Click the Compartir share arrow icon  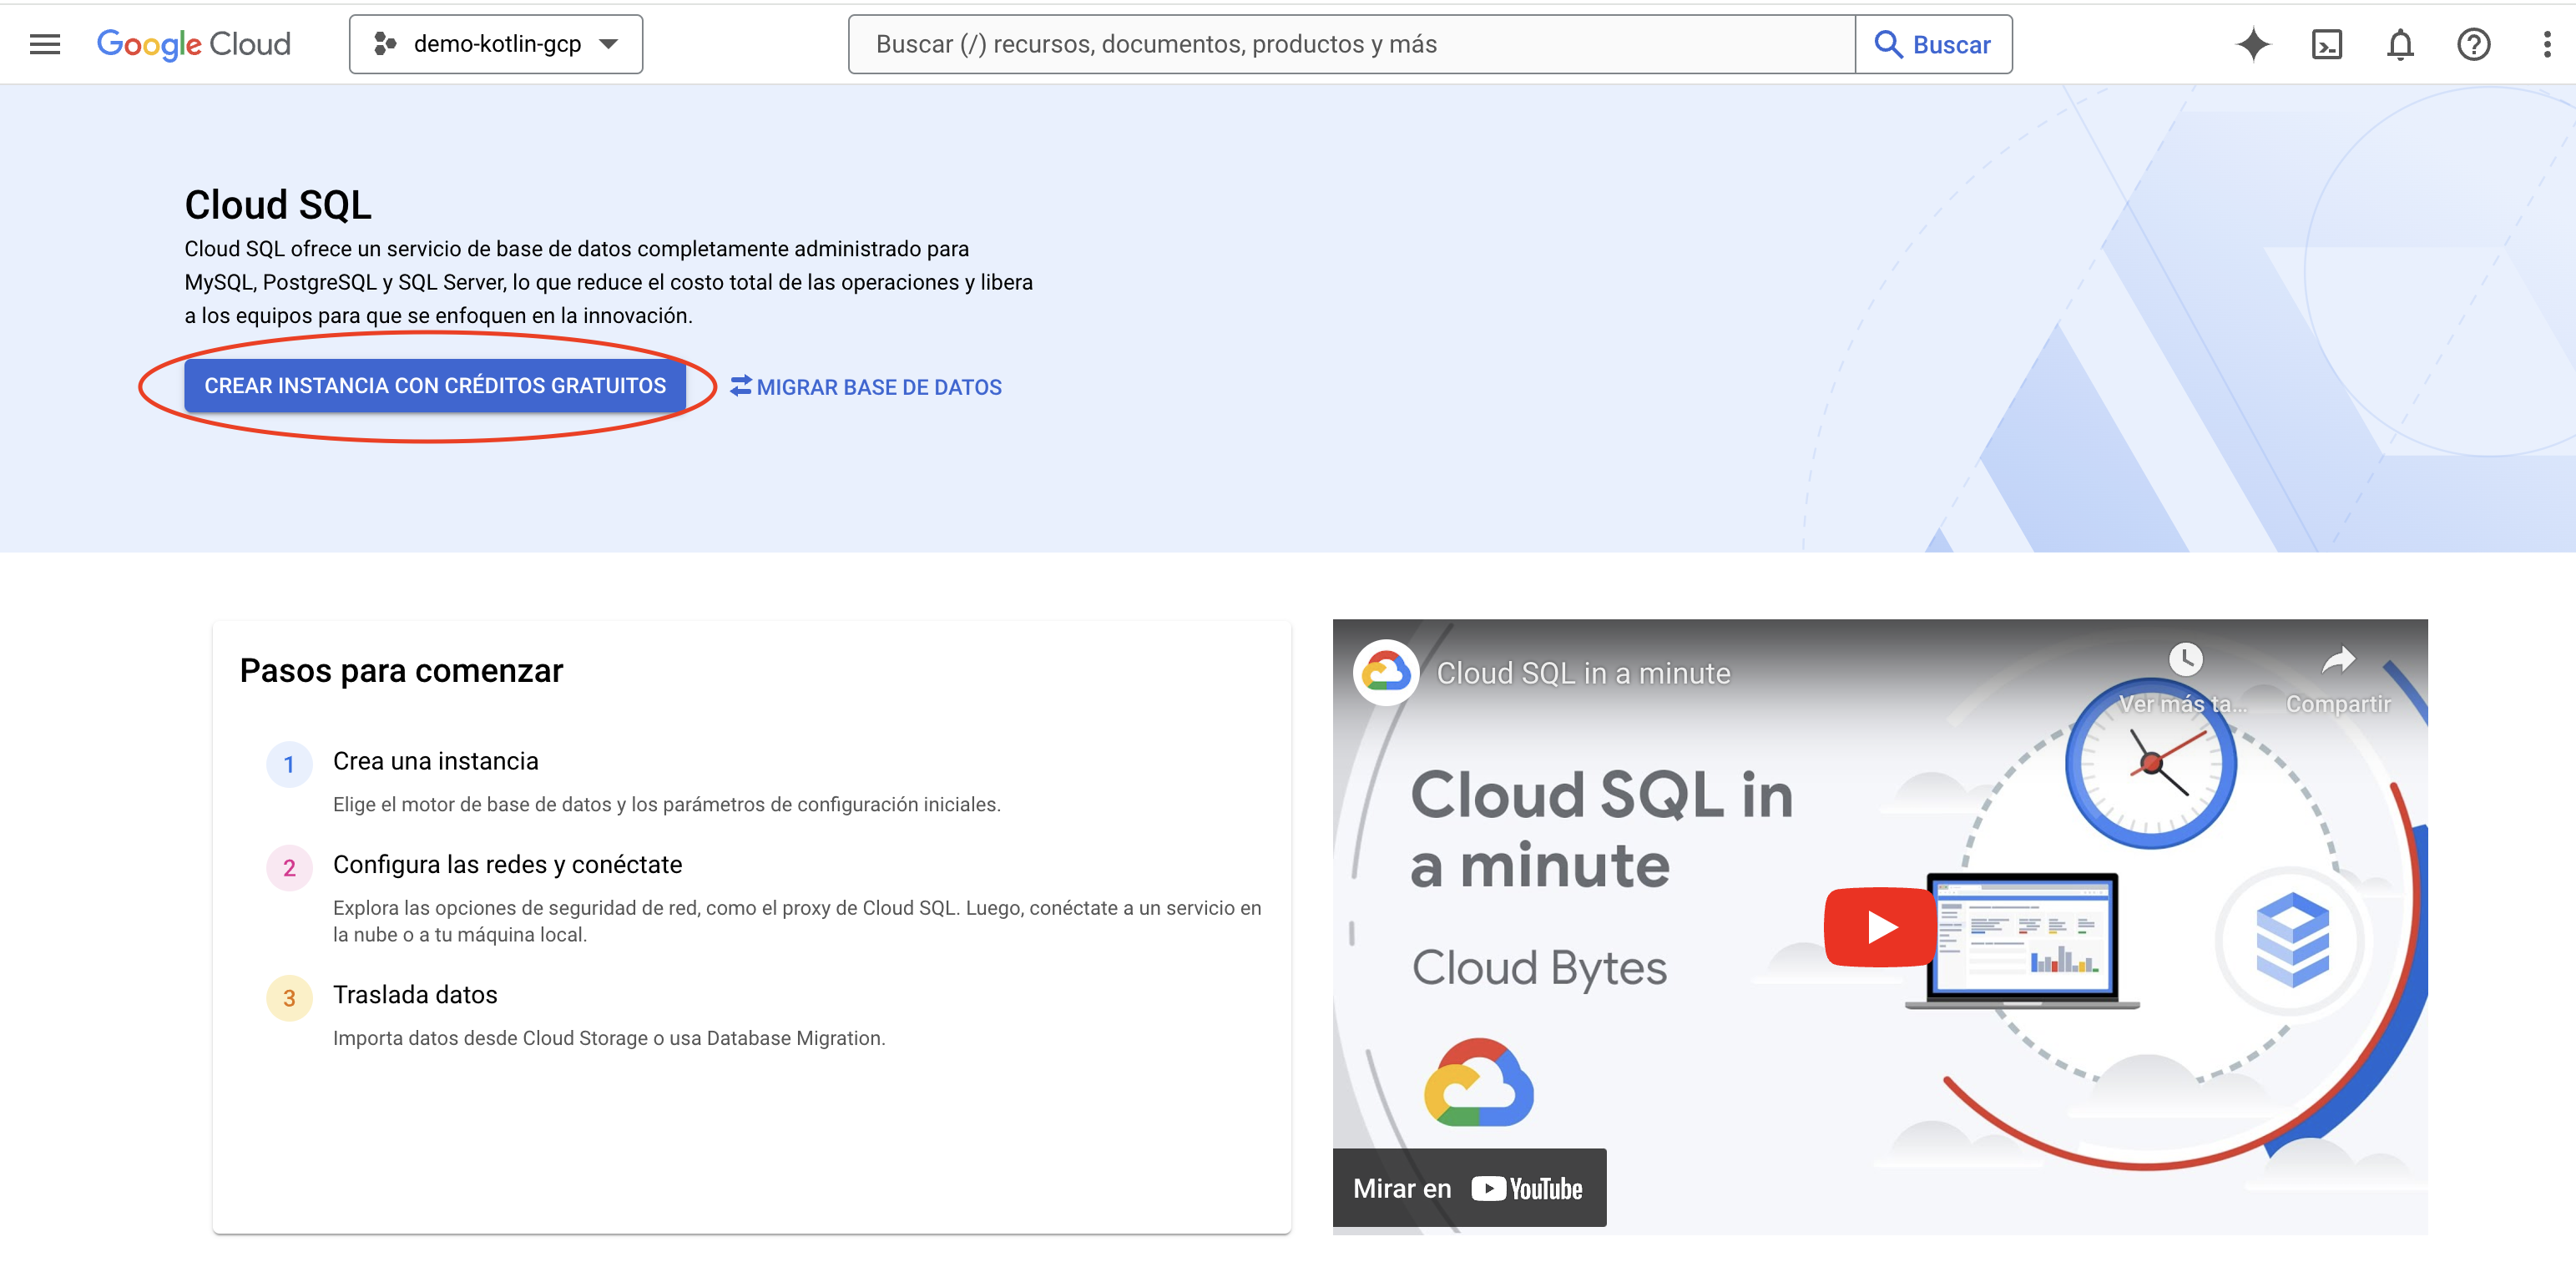pyautogui.click(x=2338, y=660)
